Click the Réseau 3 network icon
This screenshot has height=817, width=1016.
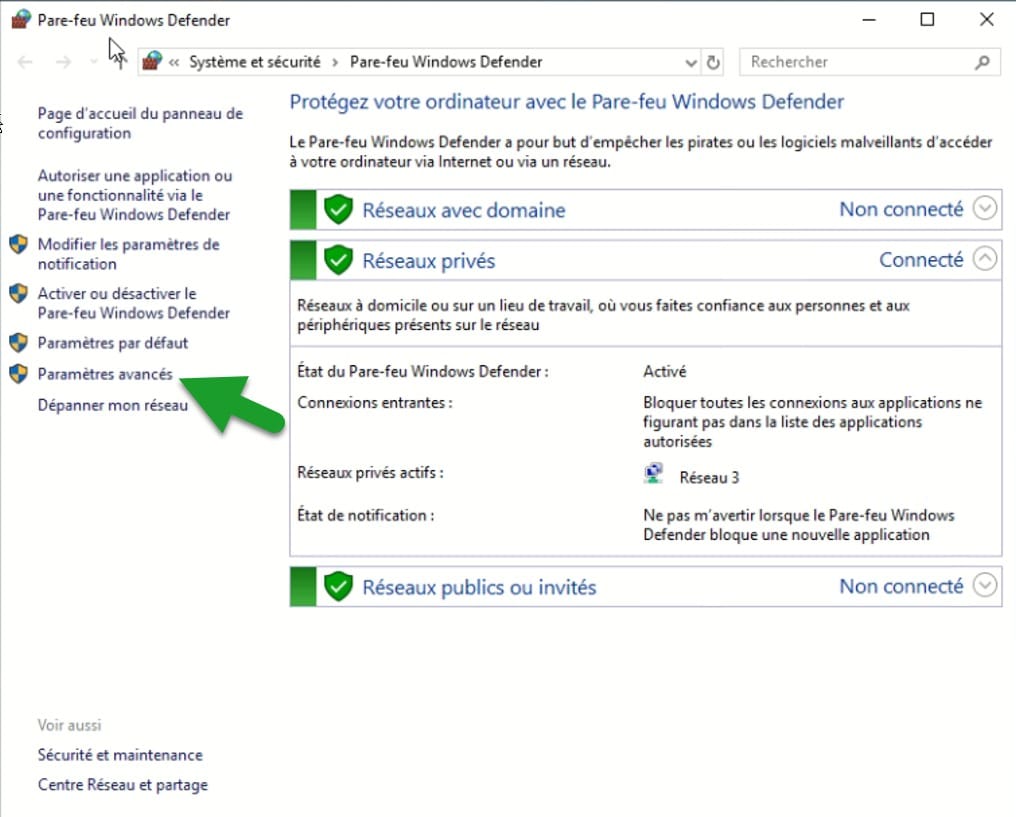point(654,474)
